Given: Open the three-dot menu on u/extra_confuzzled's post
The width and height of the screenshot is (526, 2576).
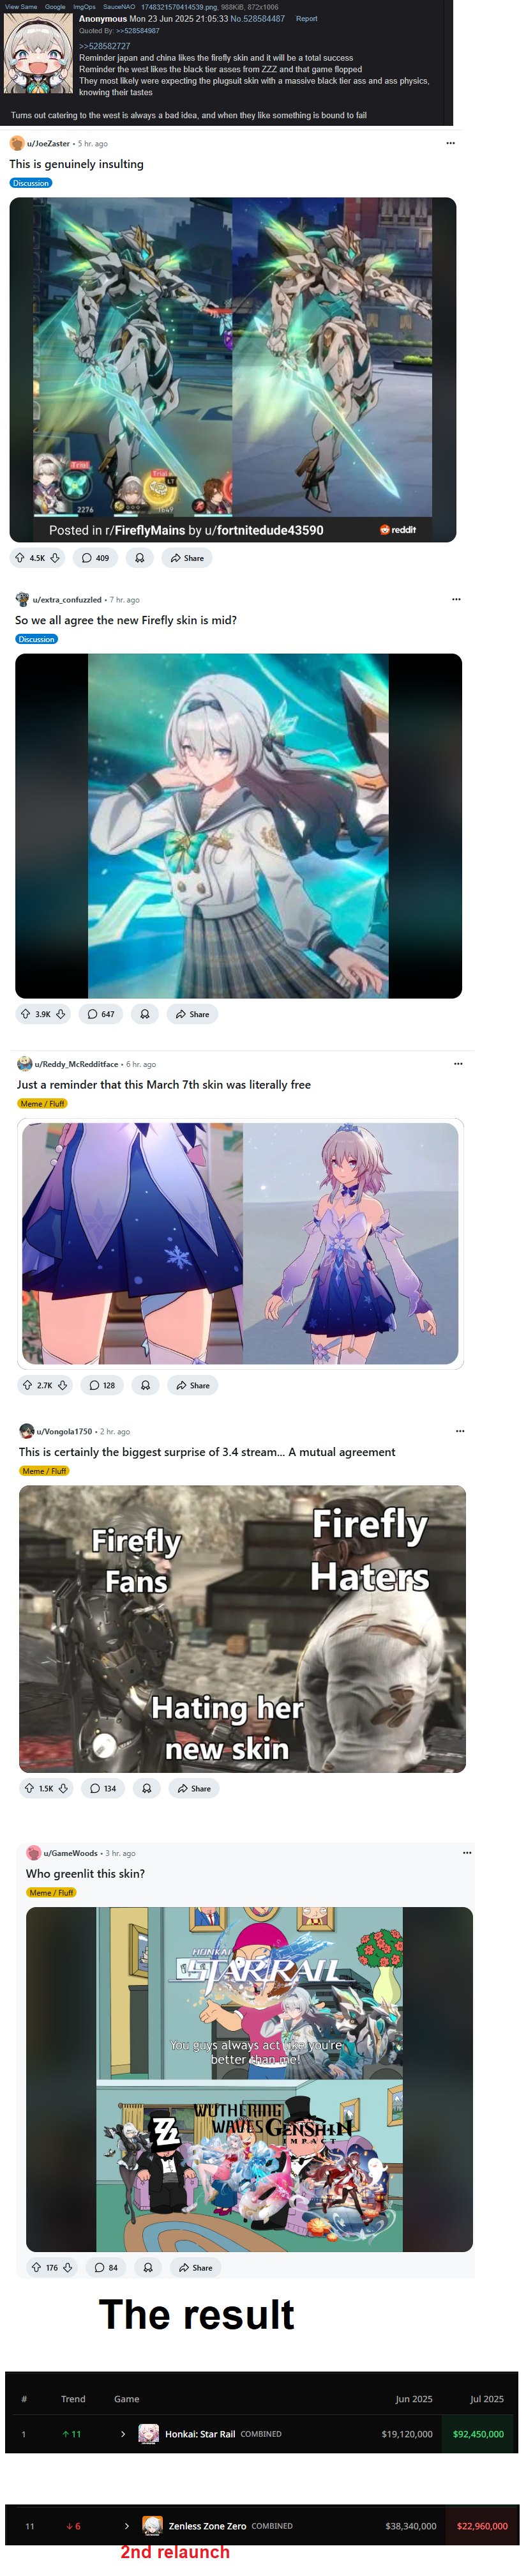Looking at the screenshot, I should click(x=456, y=599).
